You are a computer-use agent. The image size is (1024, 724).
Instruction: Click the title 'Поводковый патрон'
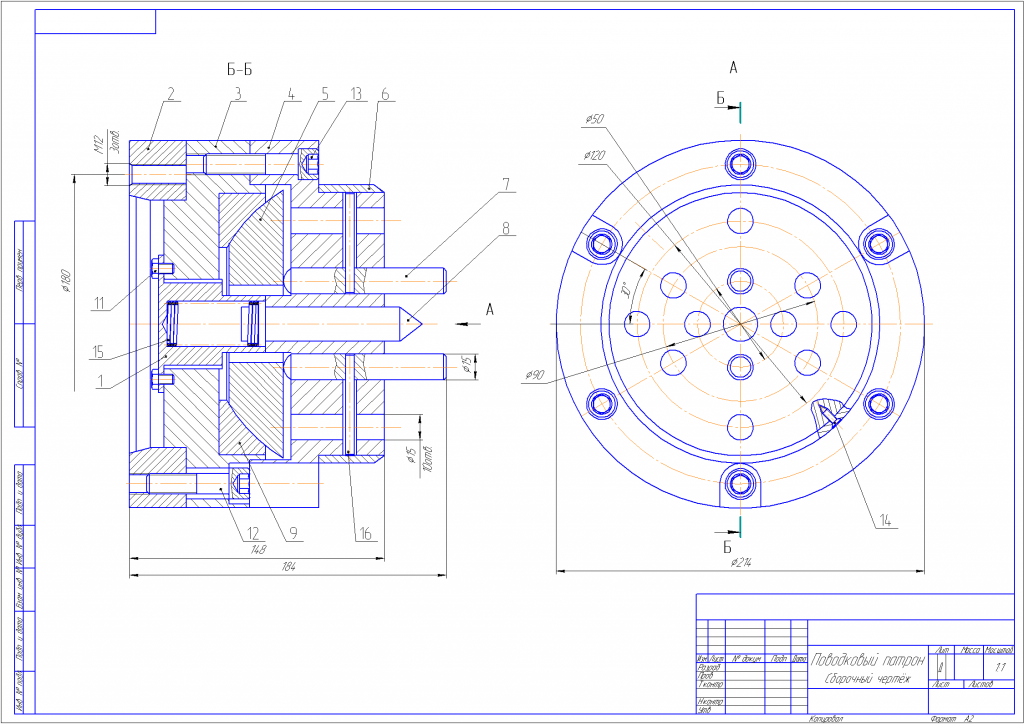[x=867, y=660]
